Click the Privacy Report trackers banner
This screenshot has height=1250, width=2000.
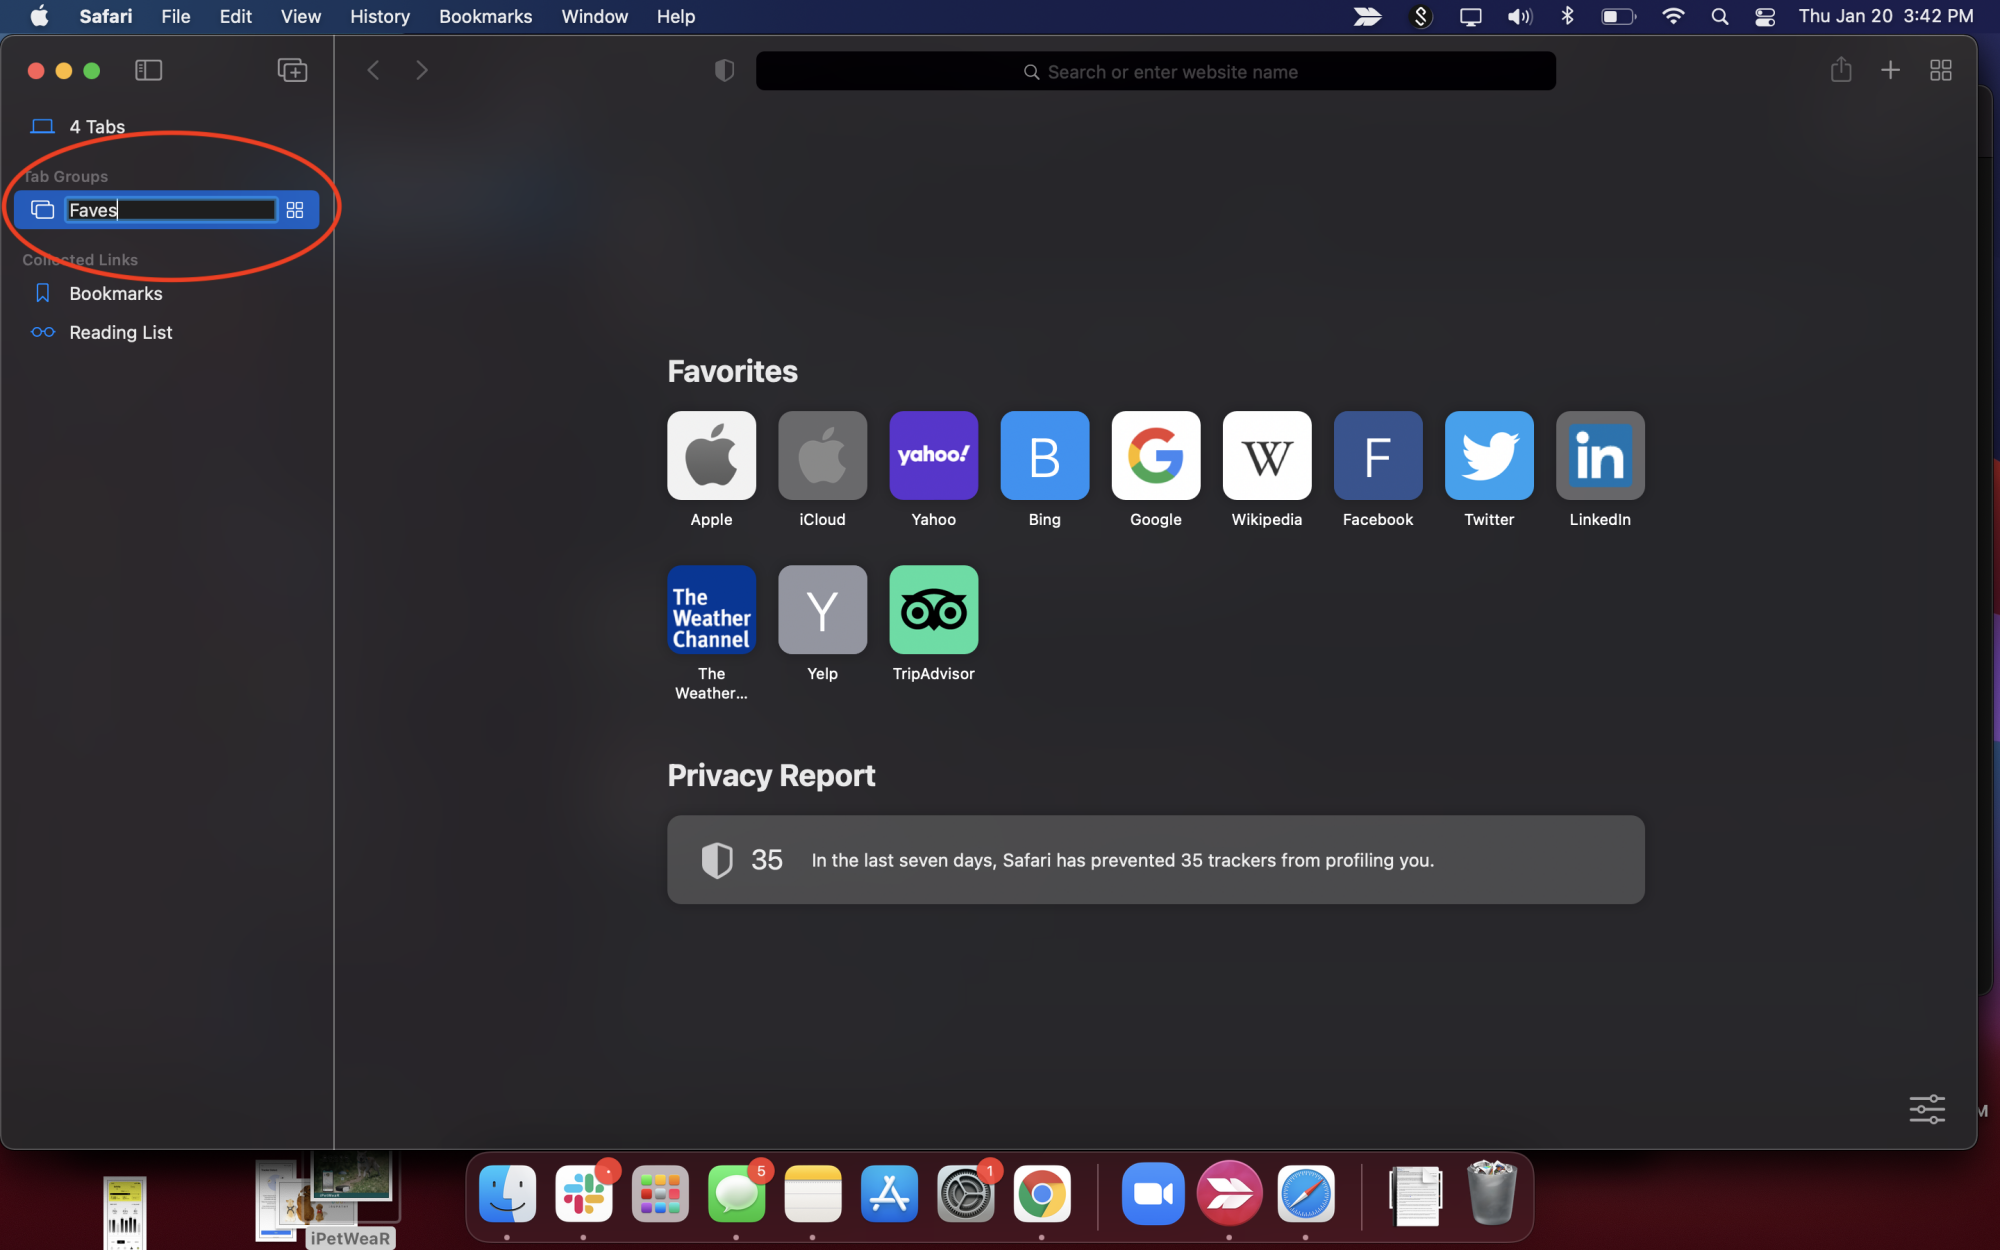pos(1155,859)
